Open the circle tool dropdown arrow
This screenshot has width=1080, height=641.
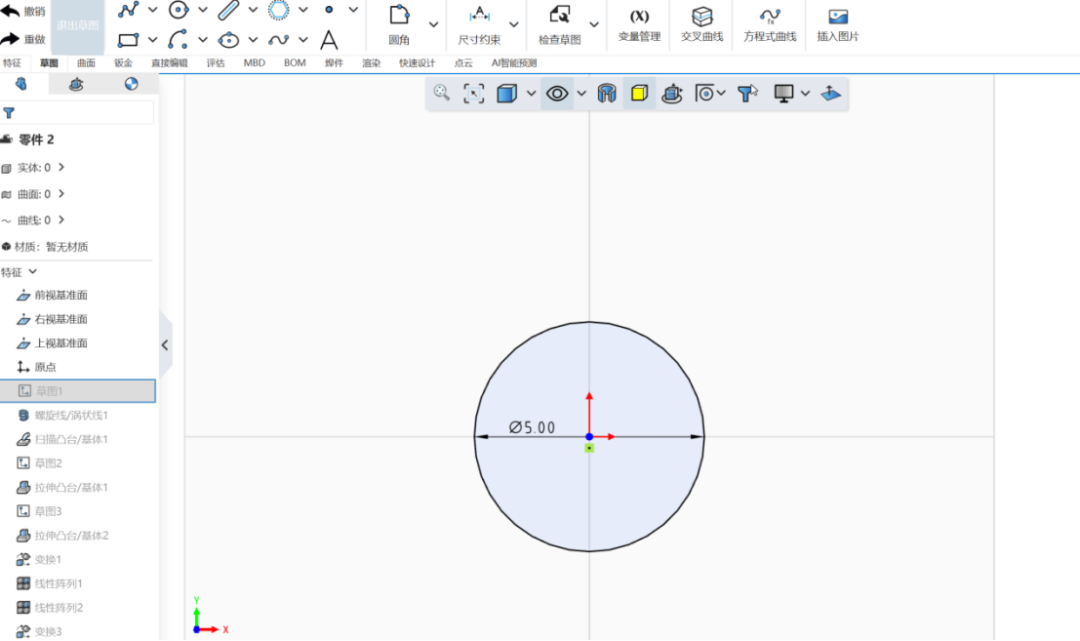tap(202, 10)
